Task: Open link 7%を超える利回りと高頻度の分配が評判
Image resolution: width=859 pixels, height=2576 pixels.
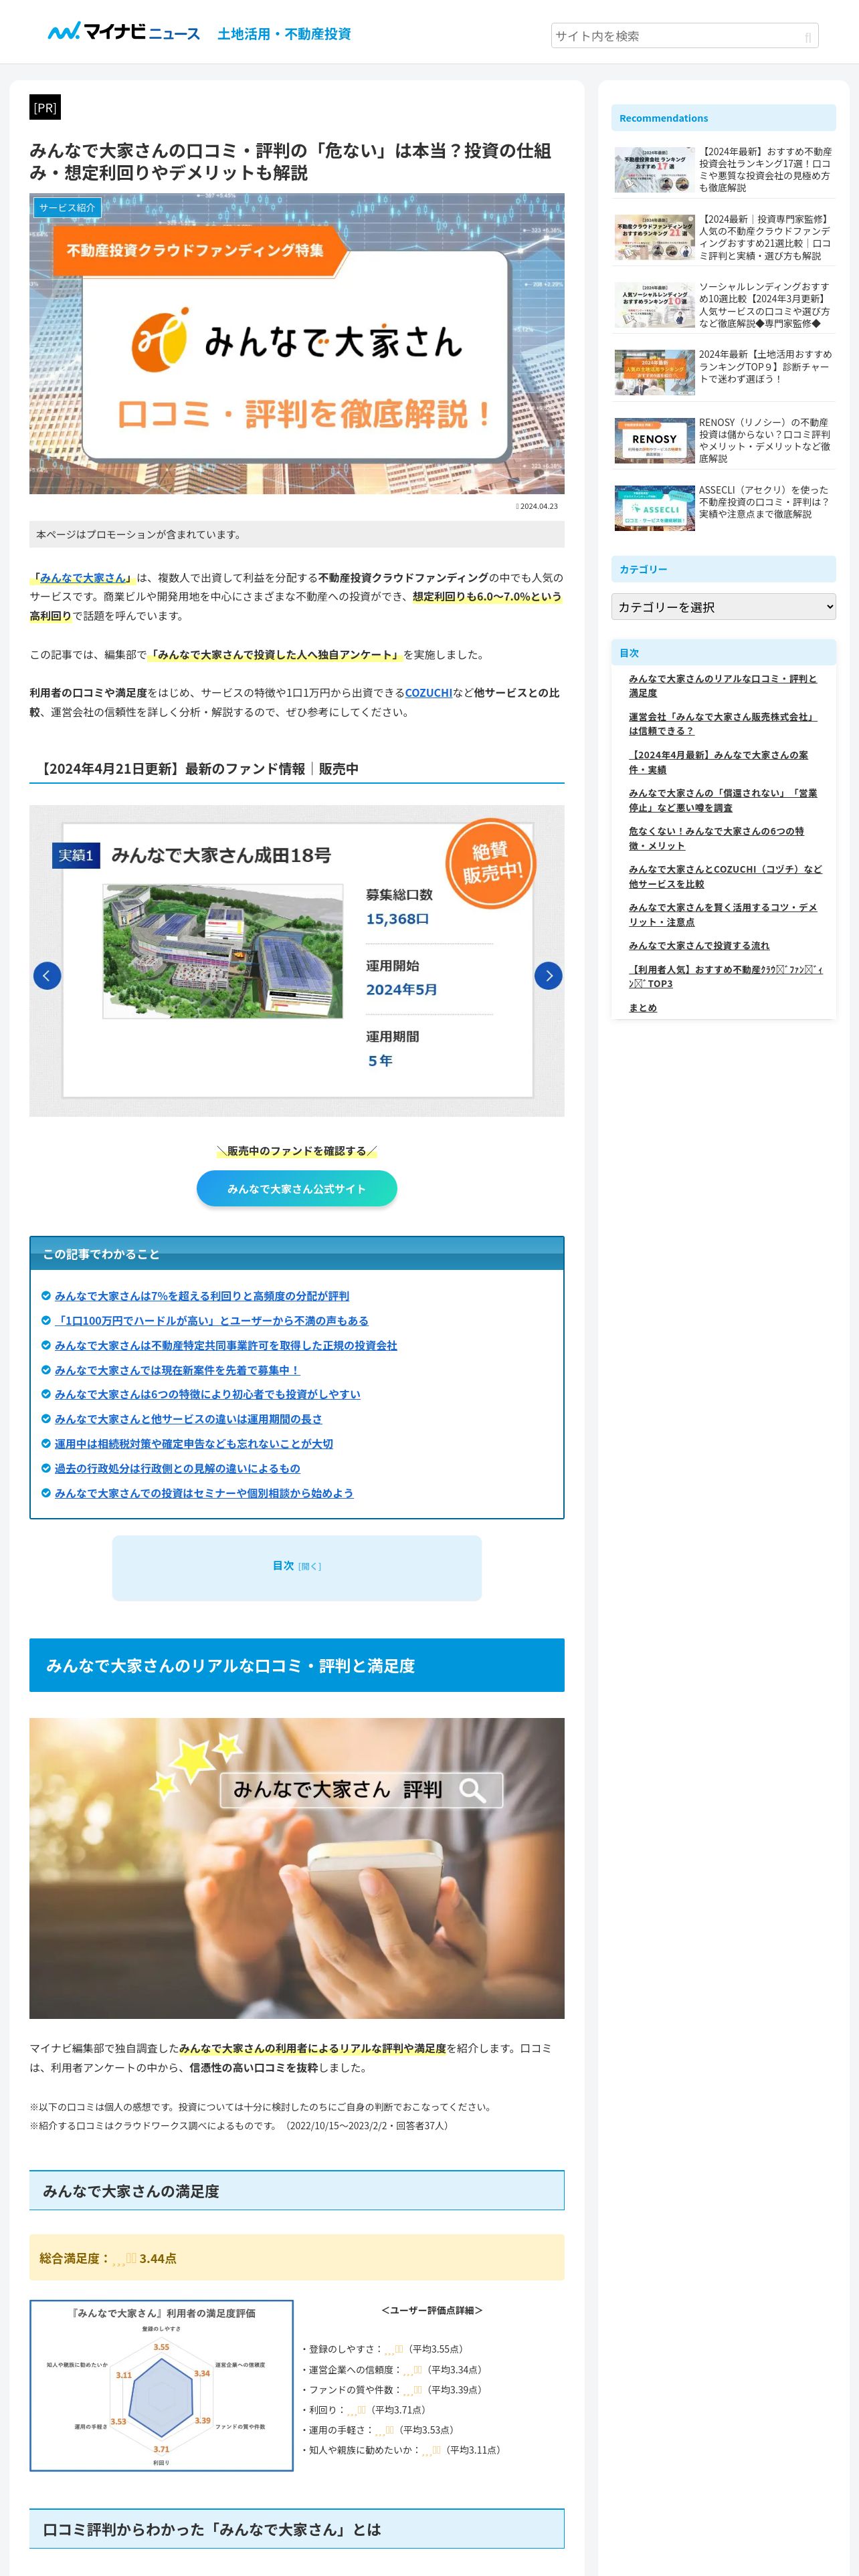Action: [202, 1296]
